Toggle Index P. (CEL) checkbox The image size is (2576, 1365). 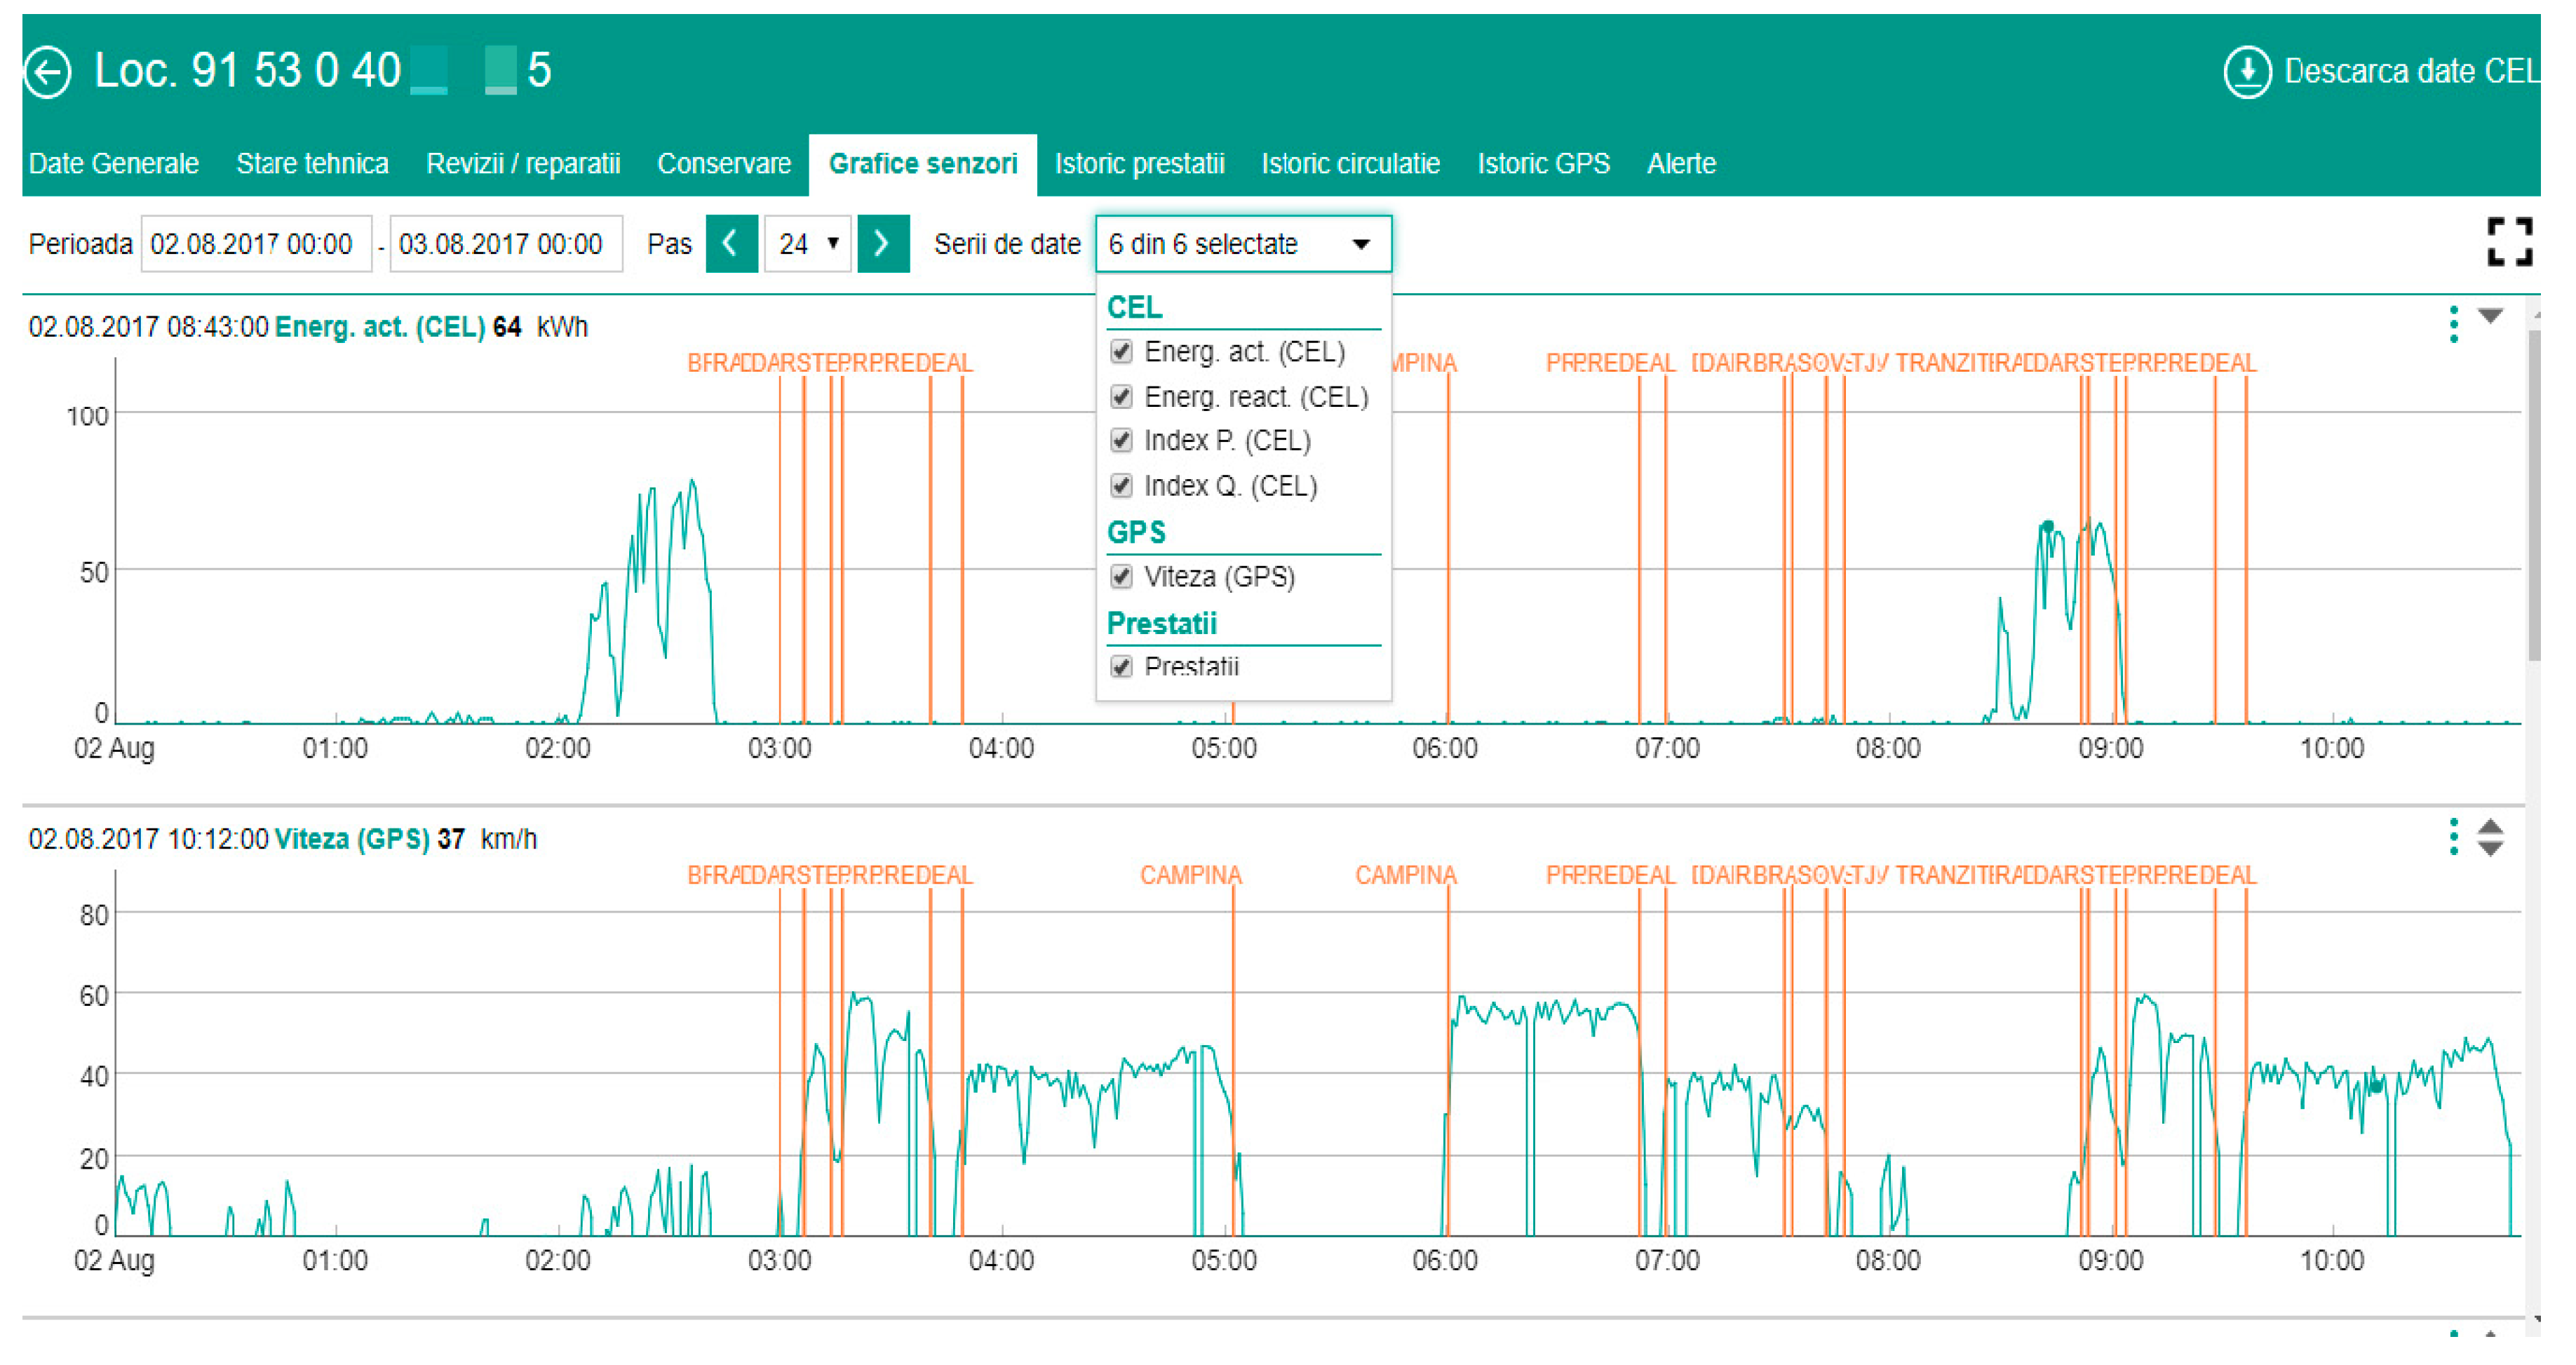pyautogui.click(x=1121, y=441)
